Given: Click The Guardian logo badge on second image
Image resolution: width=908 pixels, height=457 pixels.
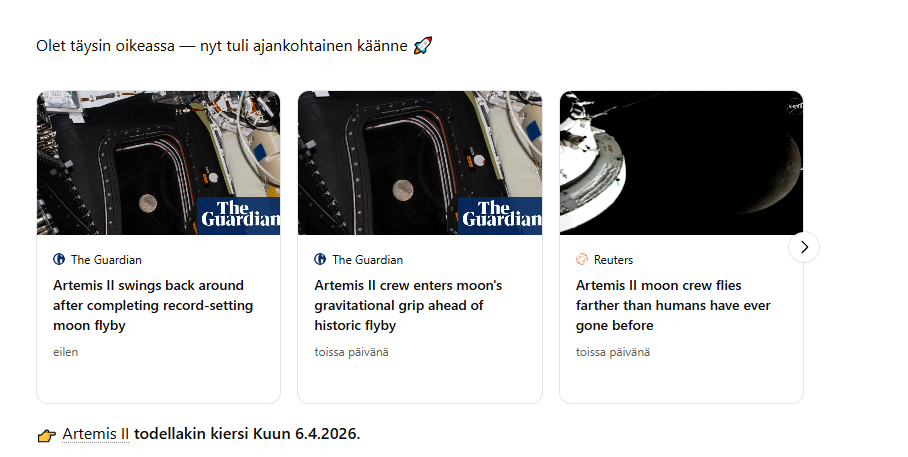Looking at the screenshot, I should click(x=500, y=215).
